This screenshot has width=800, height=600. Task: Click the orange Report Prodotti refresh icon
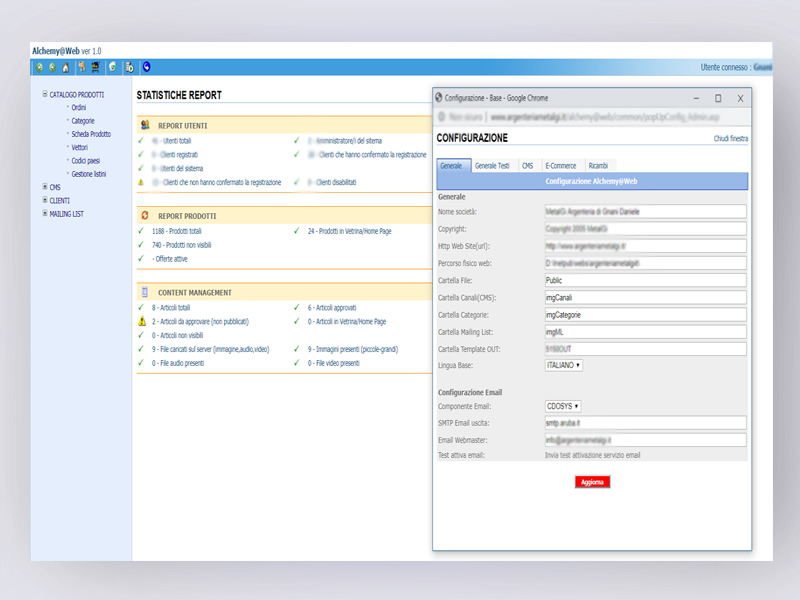[146, 216]
